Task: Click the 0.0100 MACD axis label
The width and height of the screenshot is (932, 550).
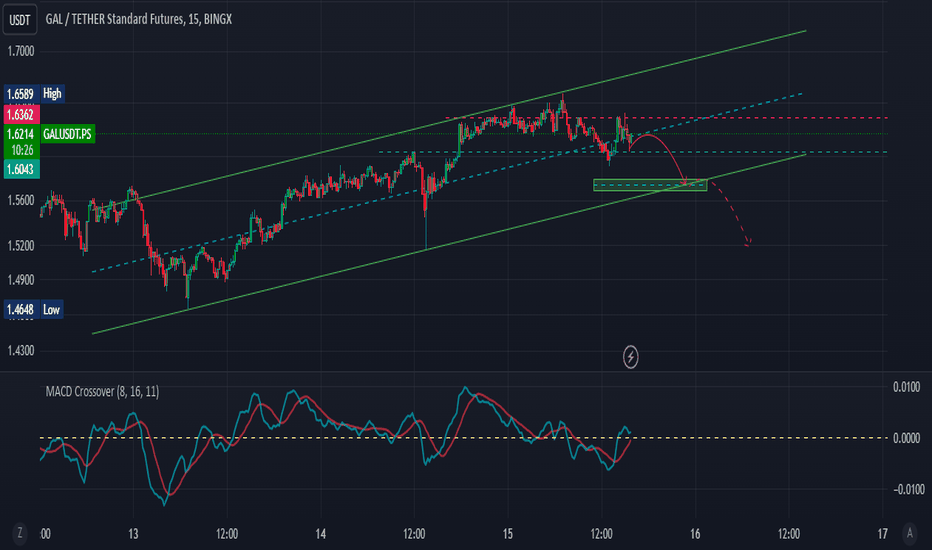Action: 906,387
